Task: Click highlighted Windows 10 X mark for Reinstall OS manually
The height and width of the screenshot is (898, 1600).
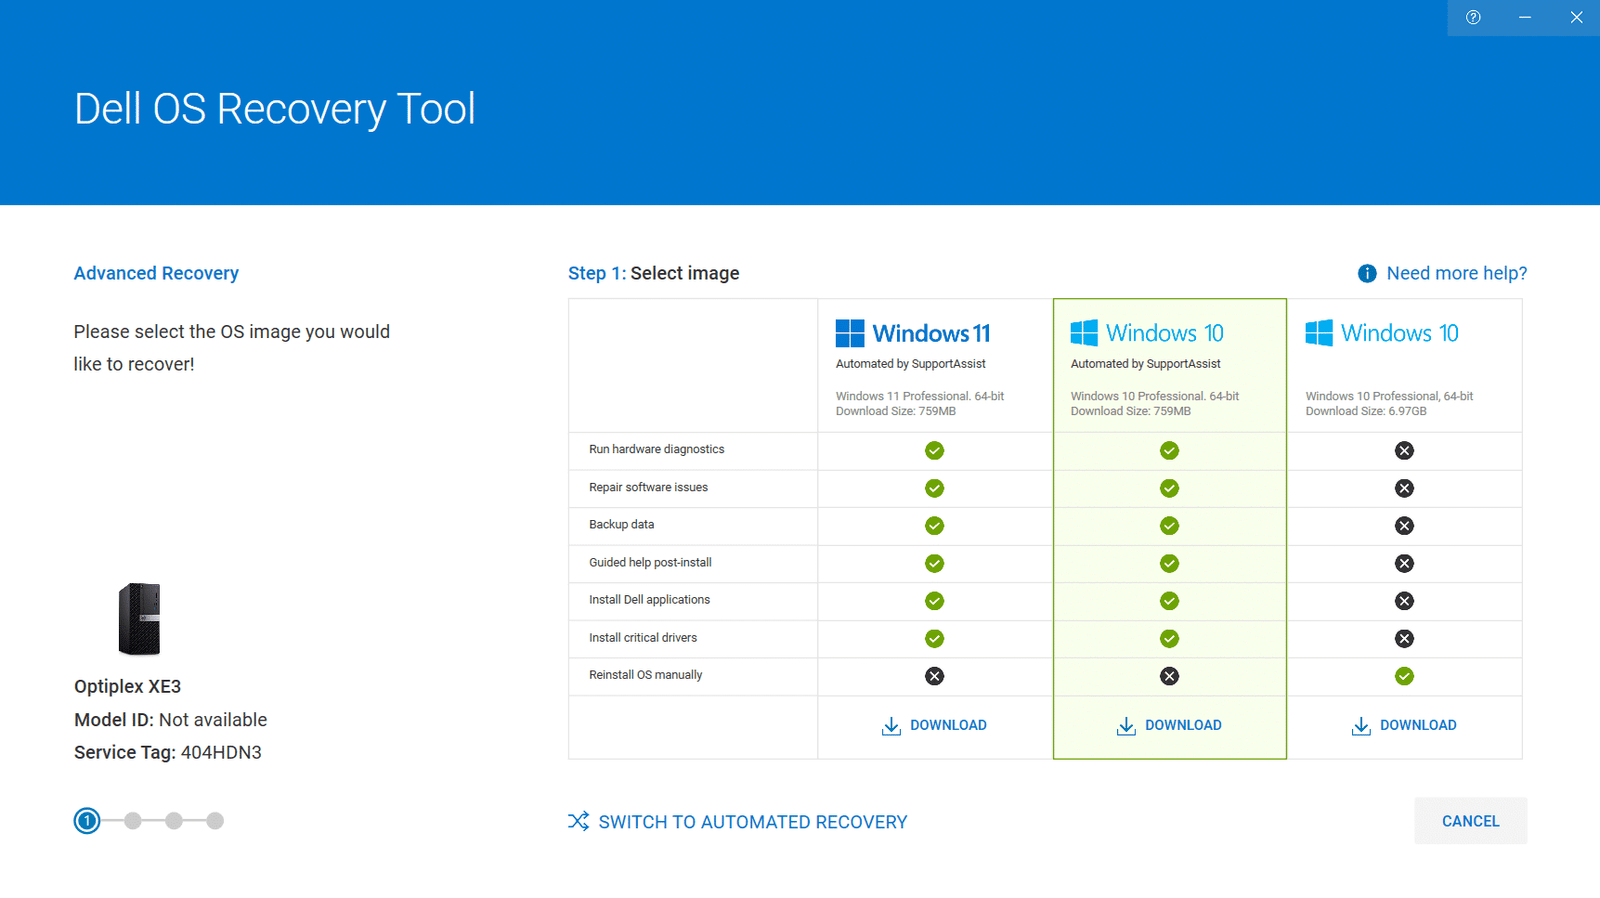Action: [1169, 676]
